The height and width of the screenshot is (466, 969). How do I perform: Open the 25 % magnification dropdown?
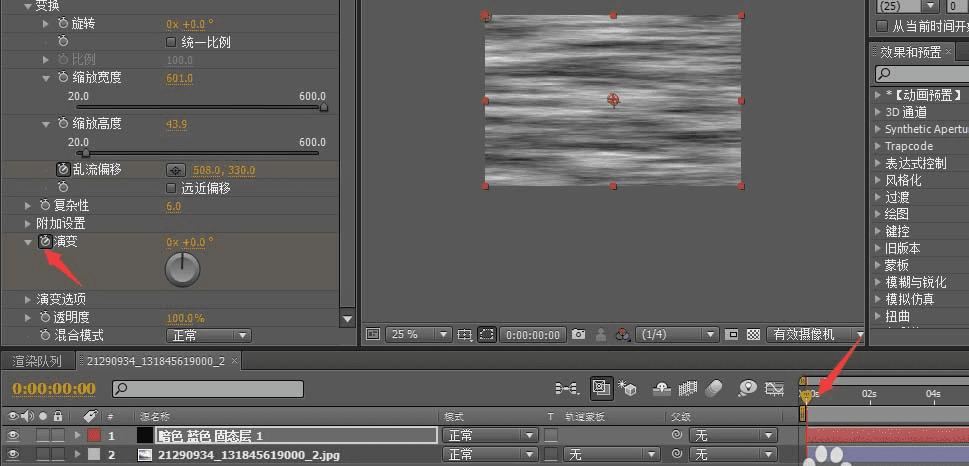coord(419,334)
